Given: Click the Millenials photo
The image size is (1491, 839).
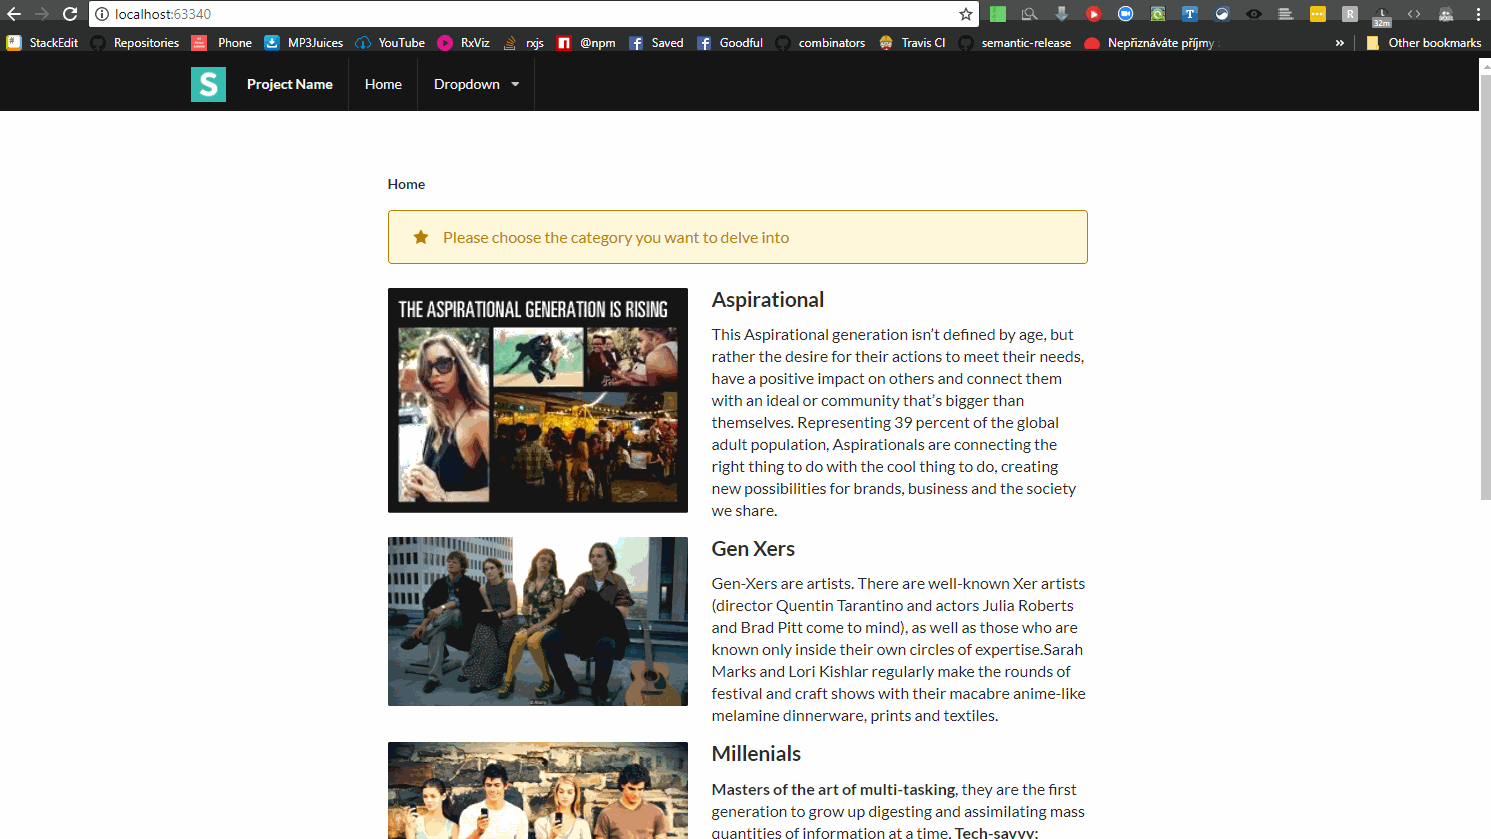Looking at the screenshot, I should tap(538, 790).
